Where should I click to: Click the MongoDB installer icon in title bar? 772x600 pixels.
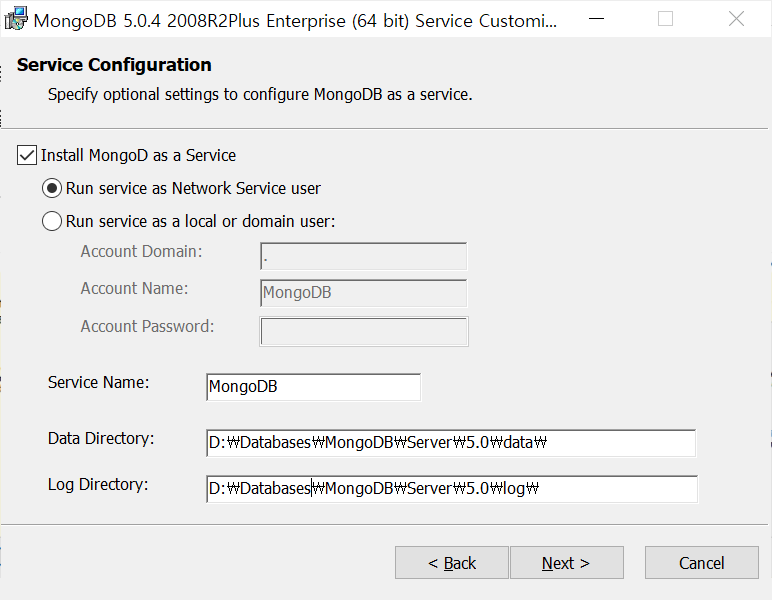pos(16,19)
